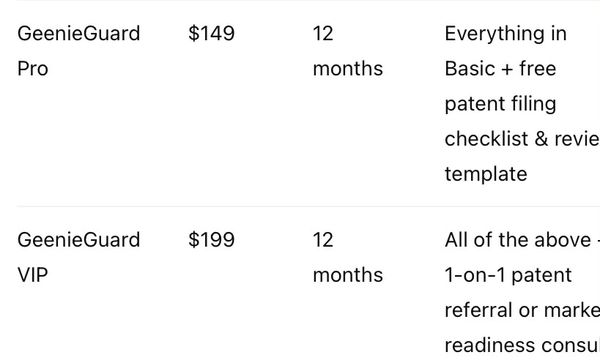Select the 1-on-1 patent text line
The height and width of the screenshot is (363, 600).
click(x=508, y=275)
